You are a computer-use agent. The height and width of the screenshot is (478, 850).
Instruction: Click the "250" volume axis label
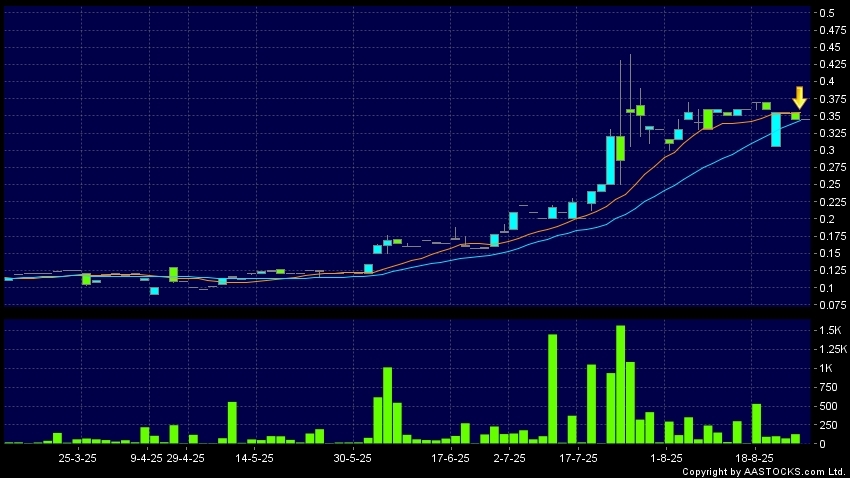point(828,425)
